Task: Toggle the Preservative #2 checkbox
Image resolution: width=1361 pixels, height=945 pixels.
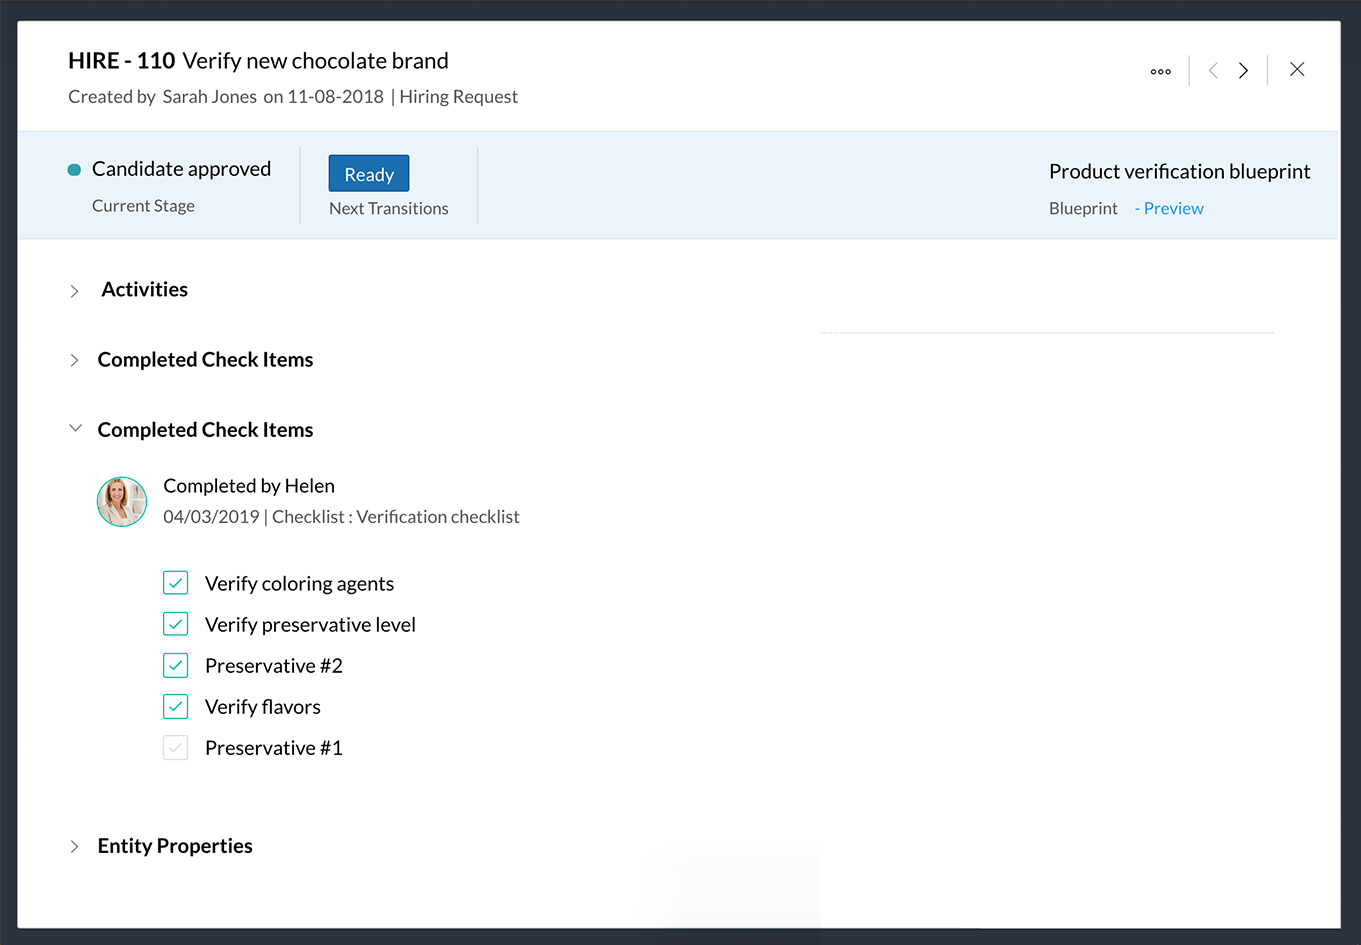Action: [176, 665]
